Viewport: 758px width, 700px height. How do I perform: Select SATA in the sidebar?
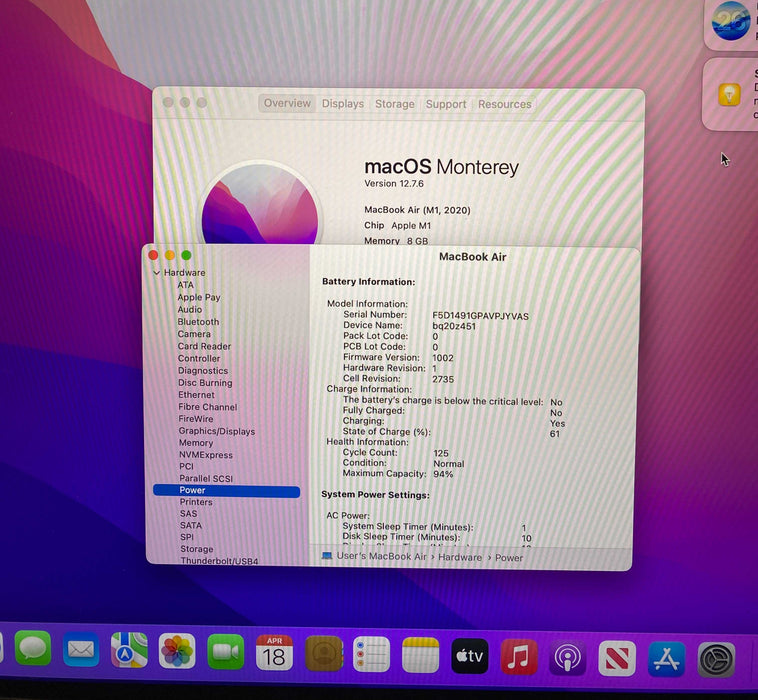click(190, 525)
